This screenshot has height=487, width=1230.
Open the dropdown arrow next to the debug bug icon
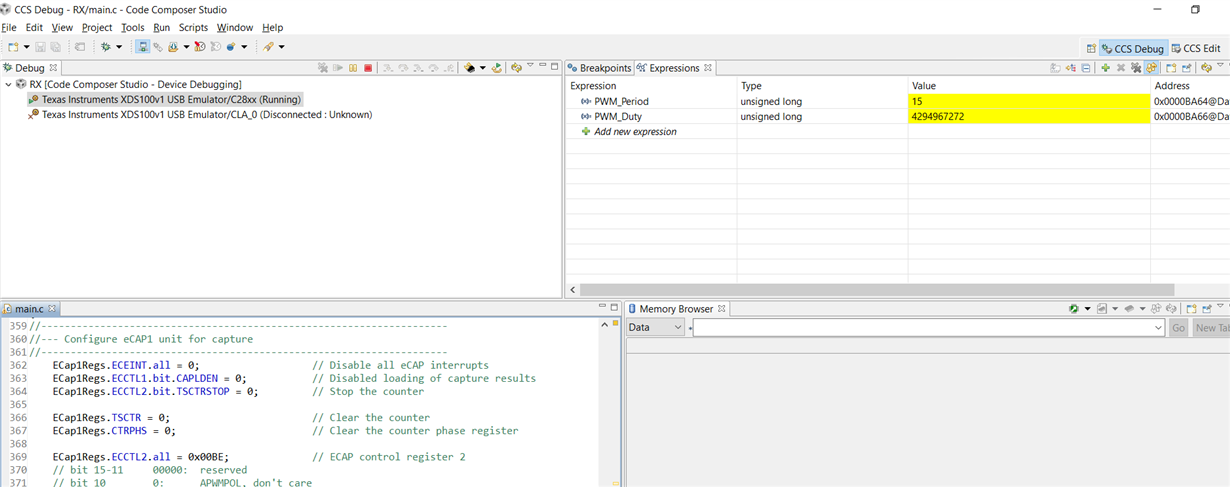[x=119, y=47]
